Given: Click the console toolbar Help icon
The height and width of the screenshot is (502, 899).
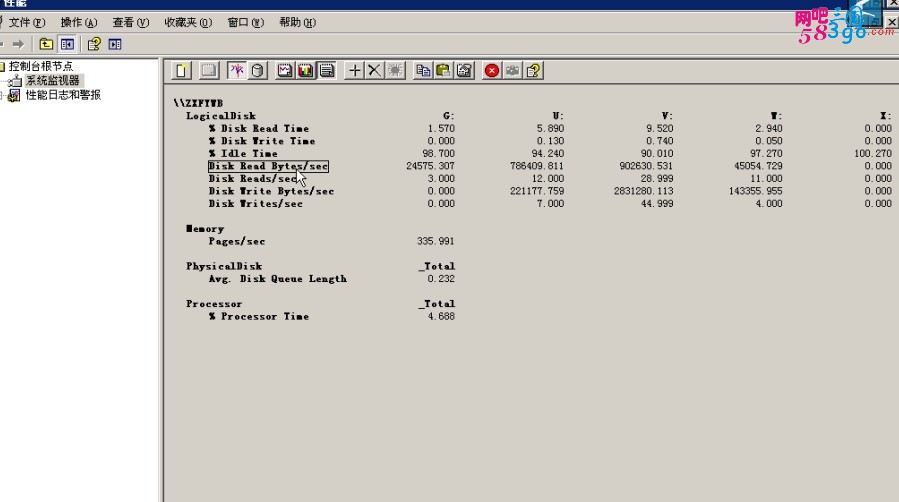Looking at the screenshot, I should [94, 44].
